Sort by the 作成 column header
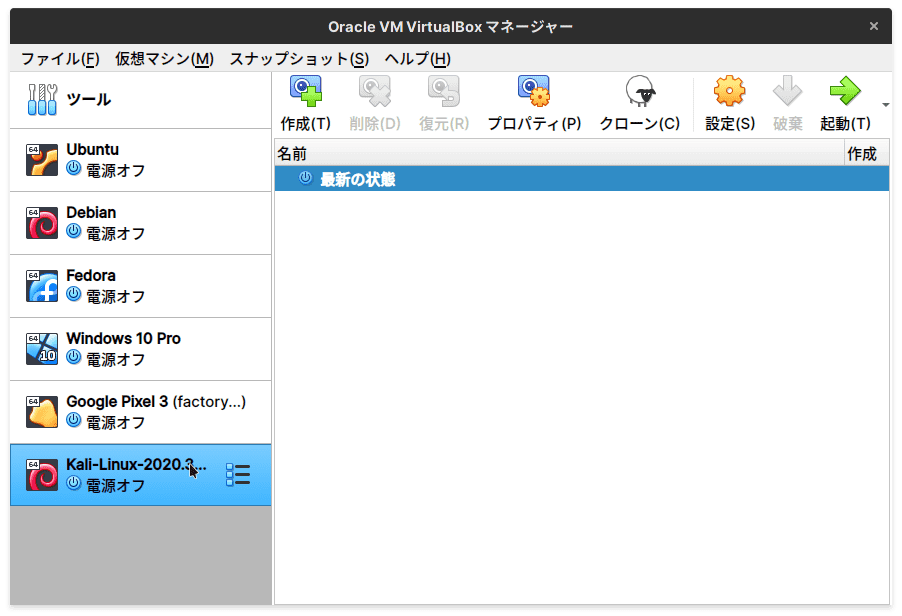 coord(866,154)
